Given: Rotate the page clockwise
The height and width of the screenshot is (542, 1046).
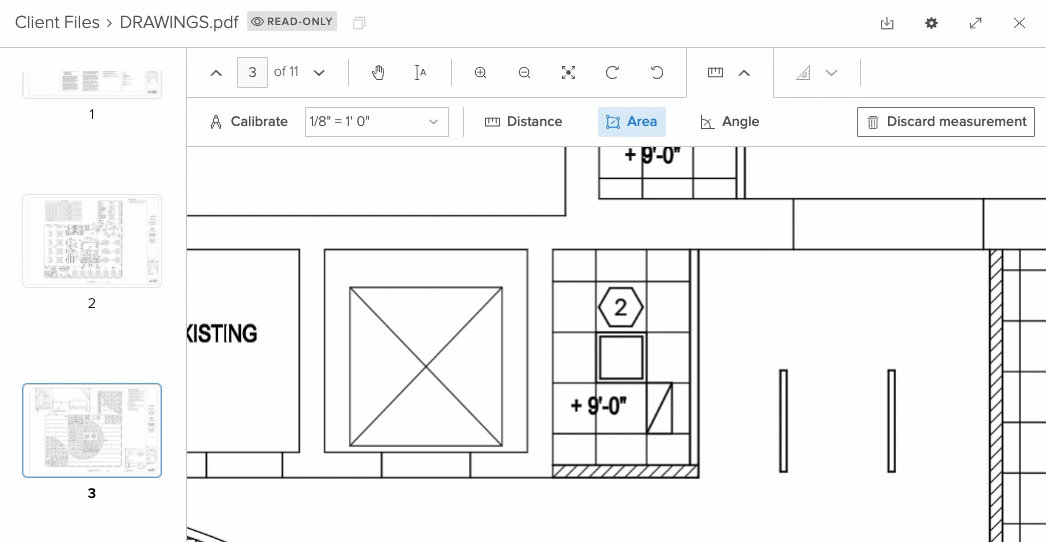Looking at the screenshot, I should pos(612,73).
